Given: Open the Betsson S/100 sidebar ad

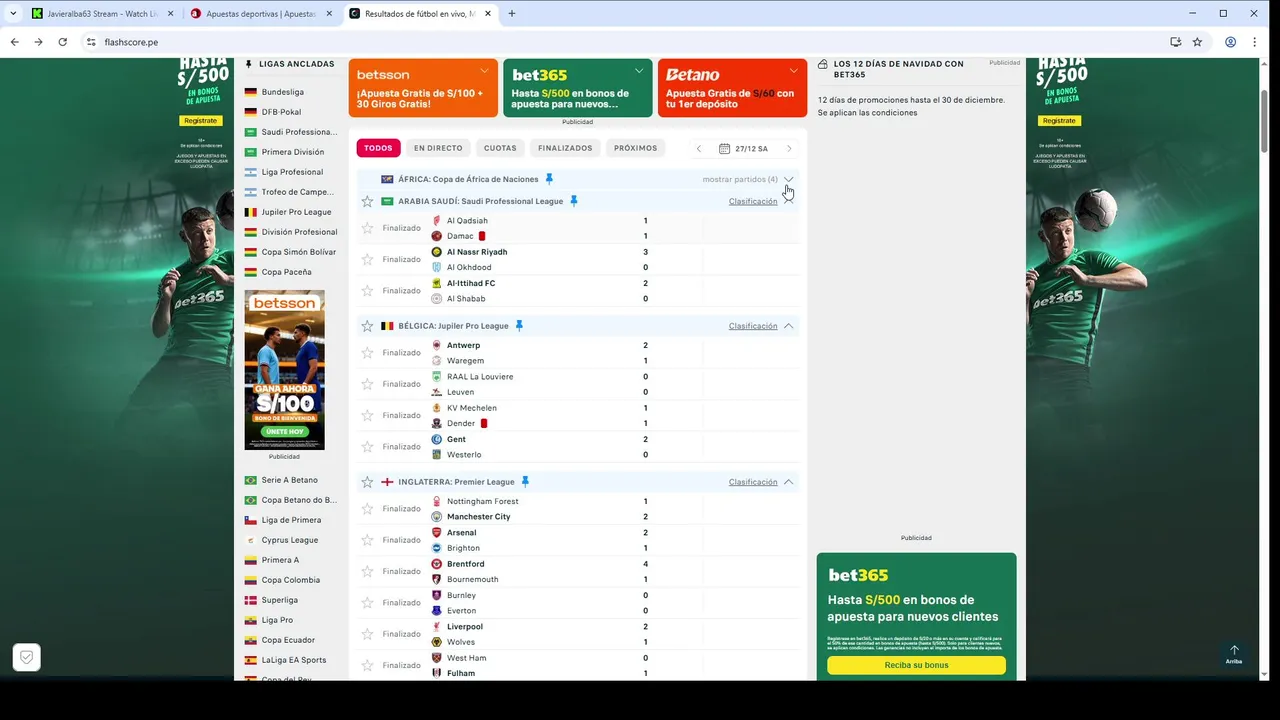Looking at the screenshot, I should (284, 370).
